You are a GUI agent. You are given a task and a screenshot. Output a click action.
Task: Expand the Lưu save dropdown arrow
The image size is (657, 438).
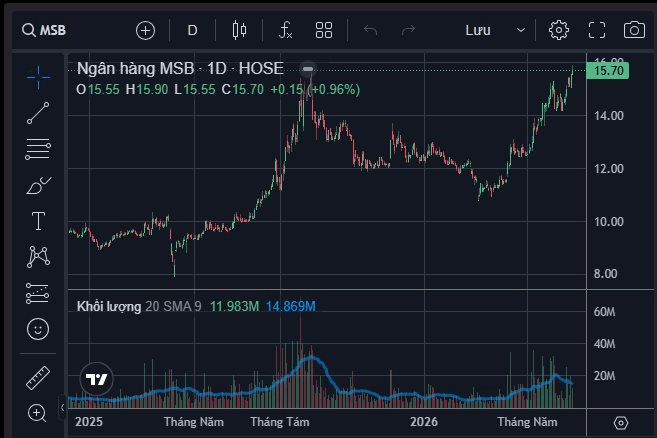point(520,30)
